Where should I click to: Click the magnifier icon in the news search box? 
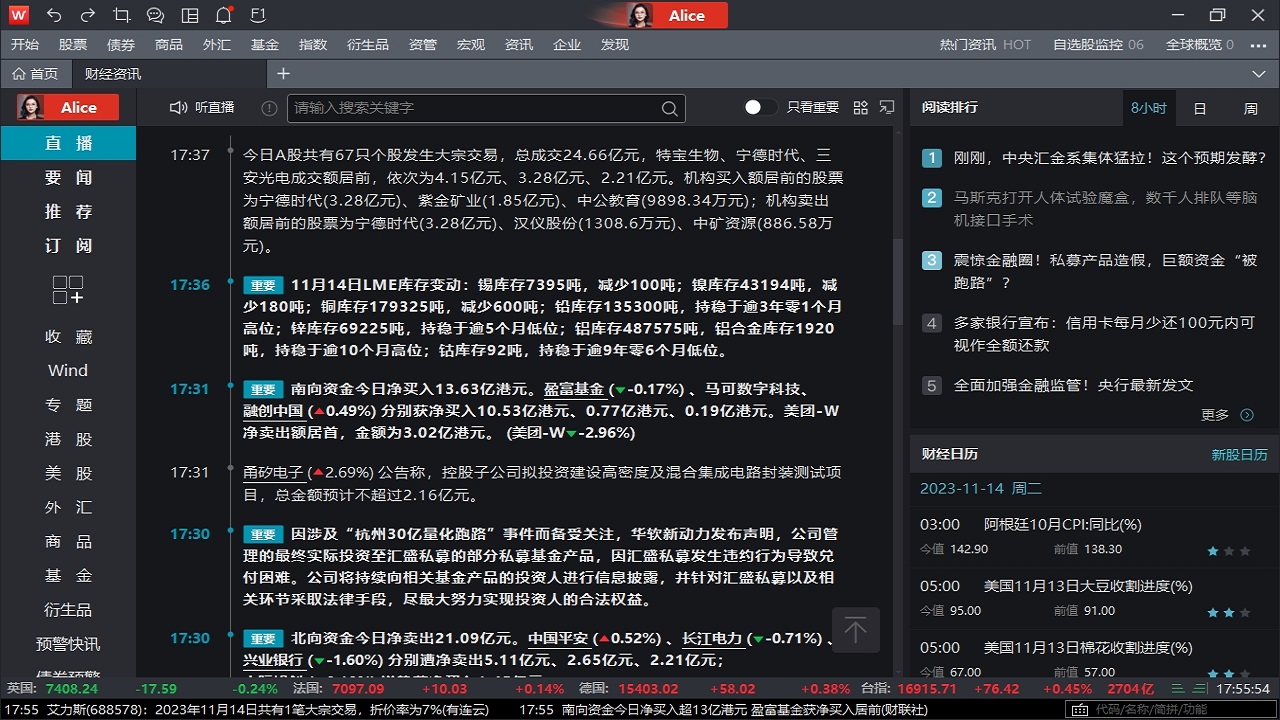point(669,108)
